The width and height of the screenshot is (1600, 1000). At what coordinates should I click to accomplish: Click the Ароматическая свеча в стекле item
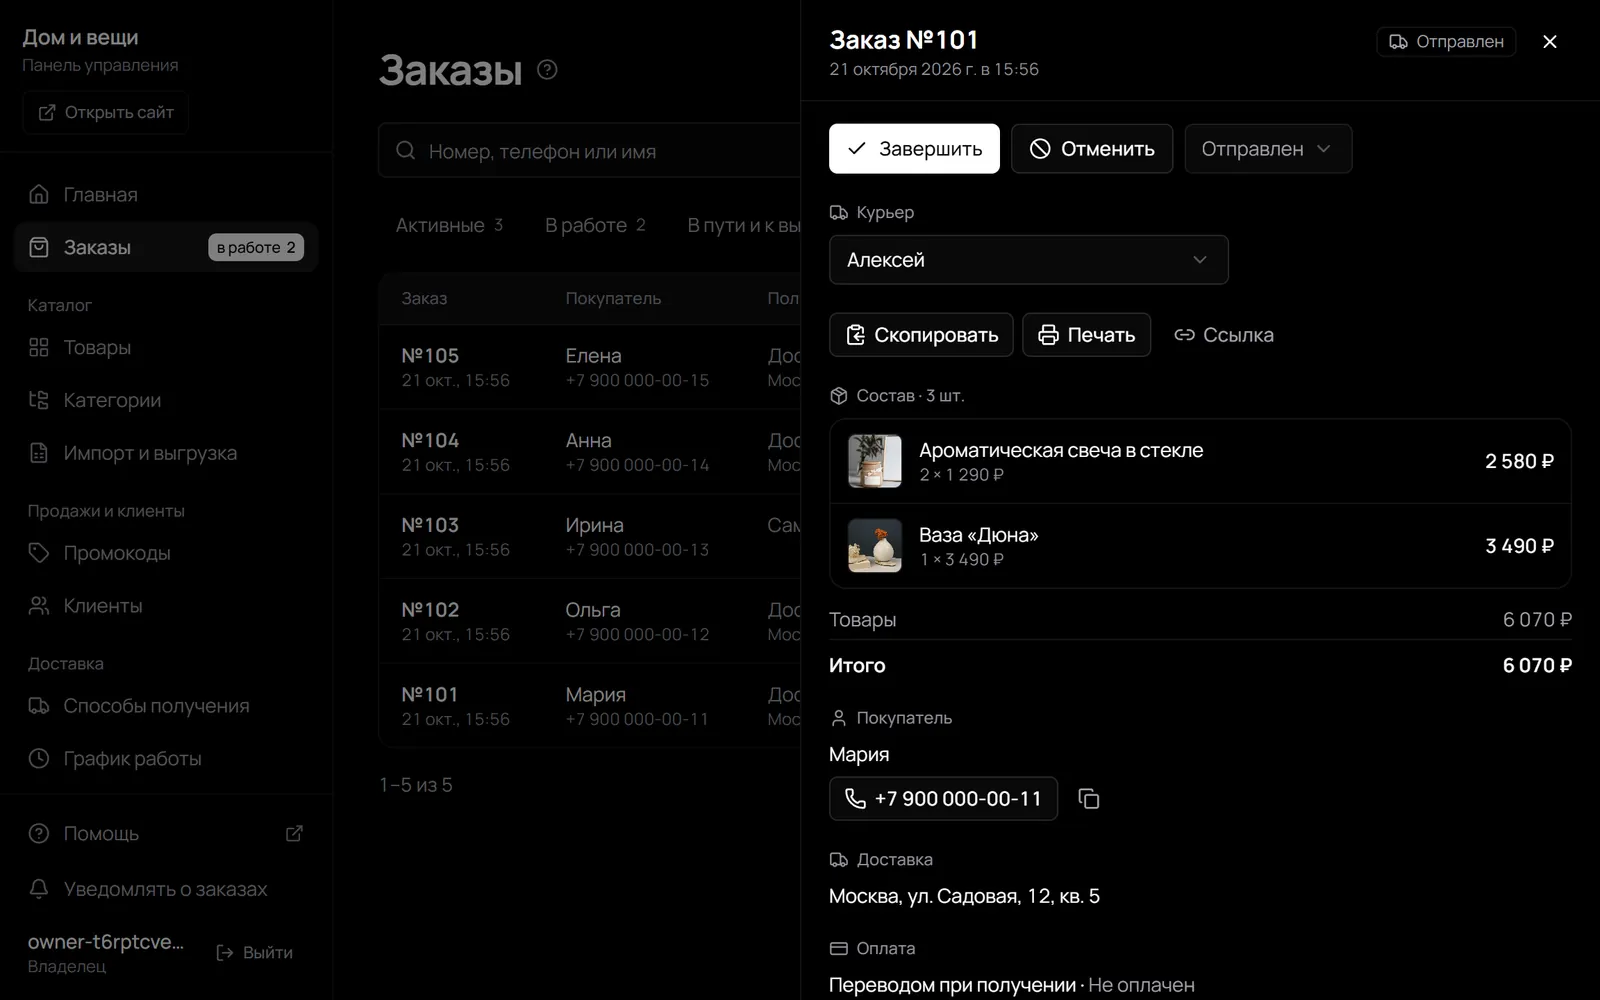tap(1200, 461)
